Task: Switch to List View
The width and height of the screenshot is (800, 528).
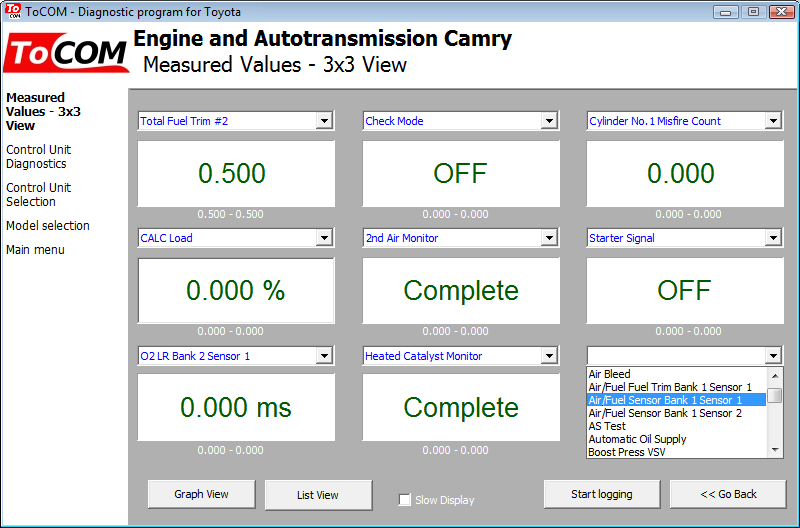Action: point(318,495)
